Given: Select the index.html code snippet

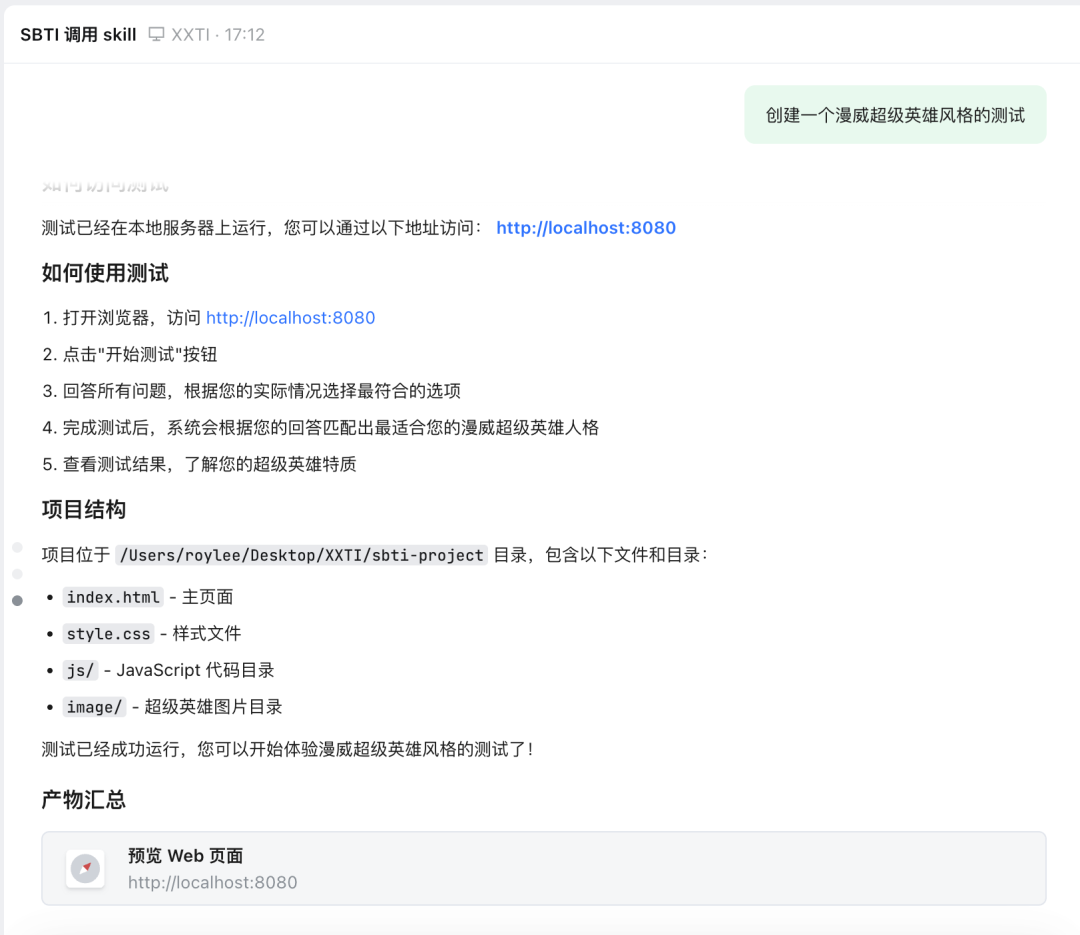Looking at the screenshot, I should click(x=112, y=597).
